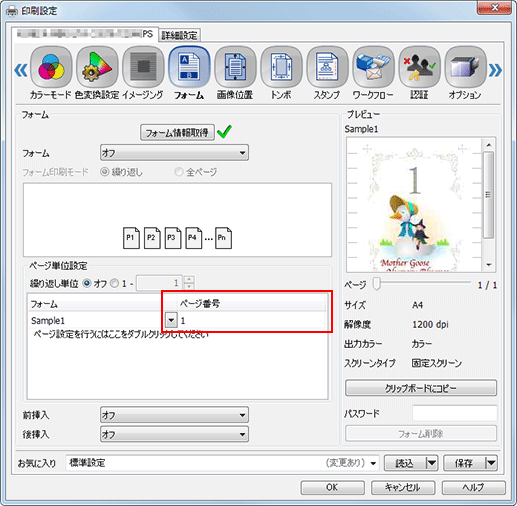
Task: Open the ワークフロー workflow icon
Action: 373,67
